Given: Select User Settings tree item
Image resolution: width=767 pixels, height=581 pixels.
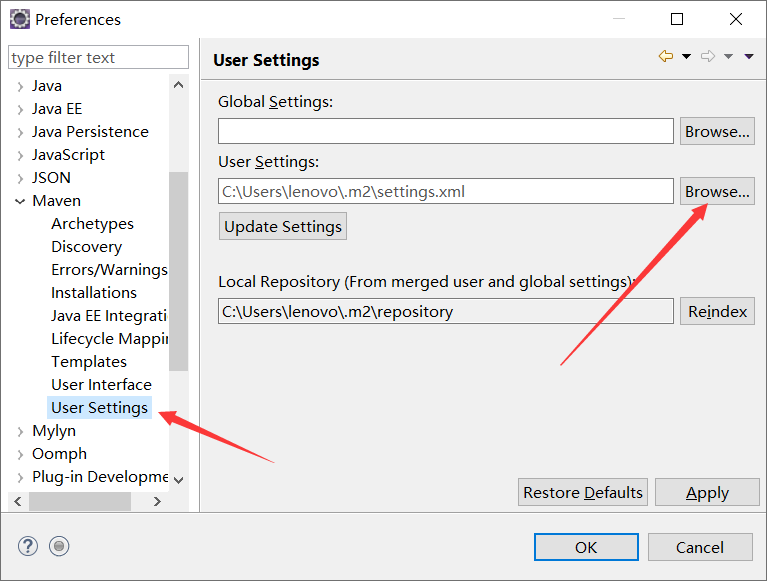Looking at the screenshot, I should (x=99, y=407).
